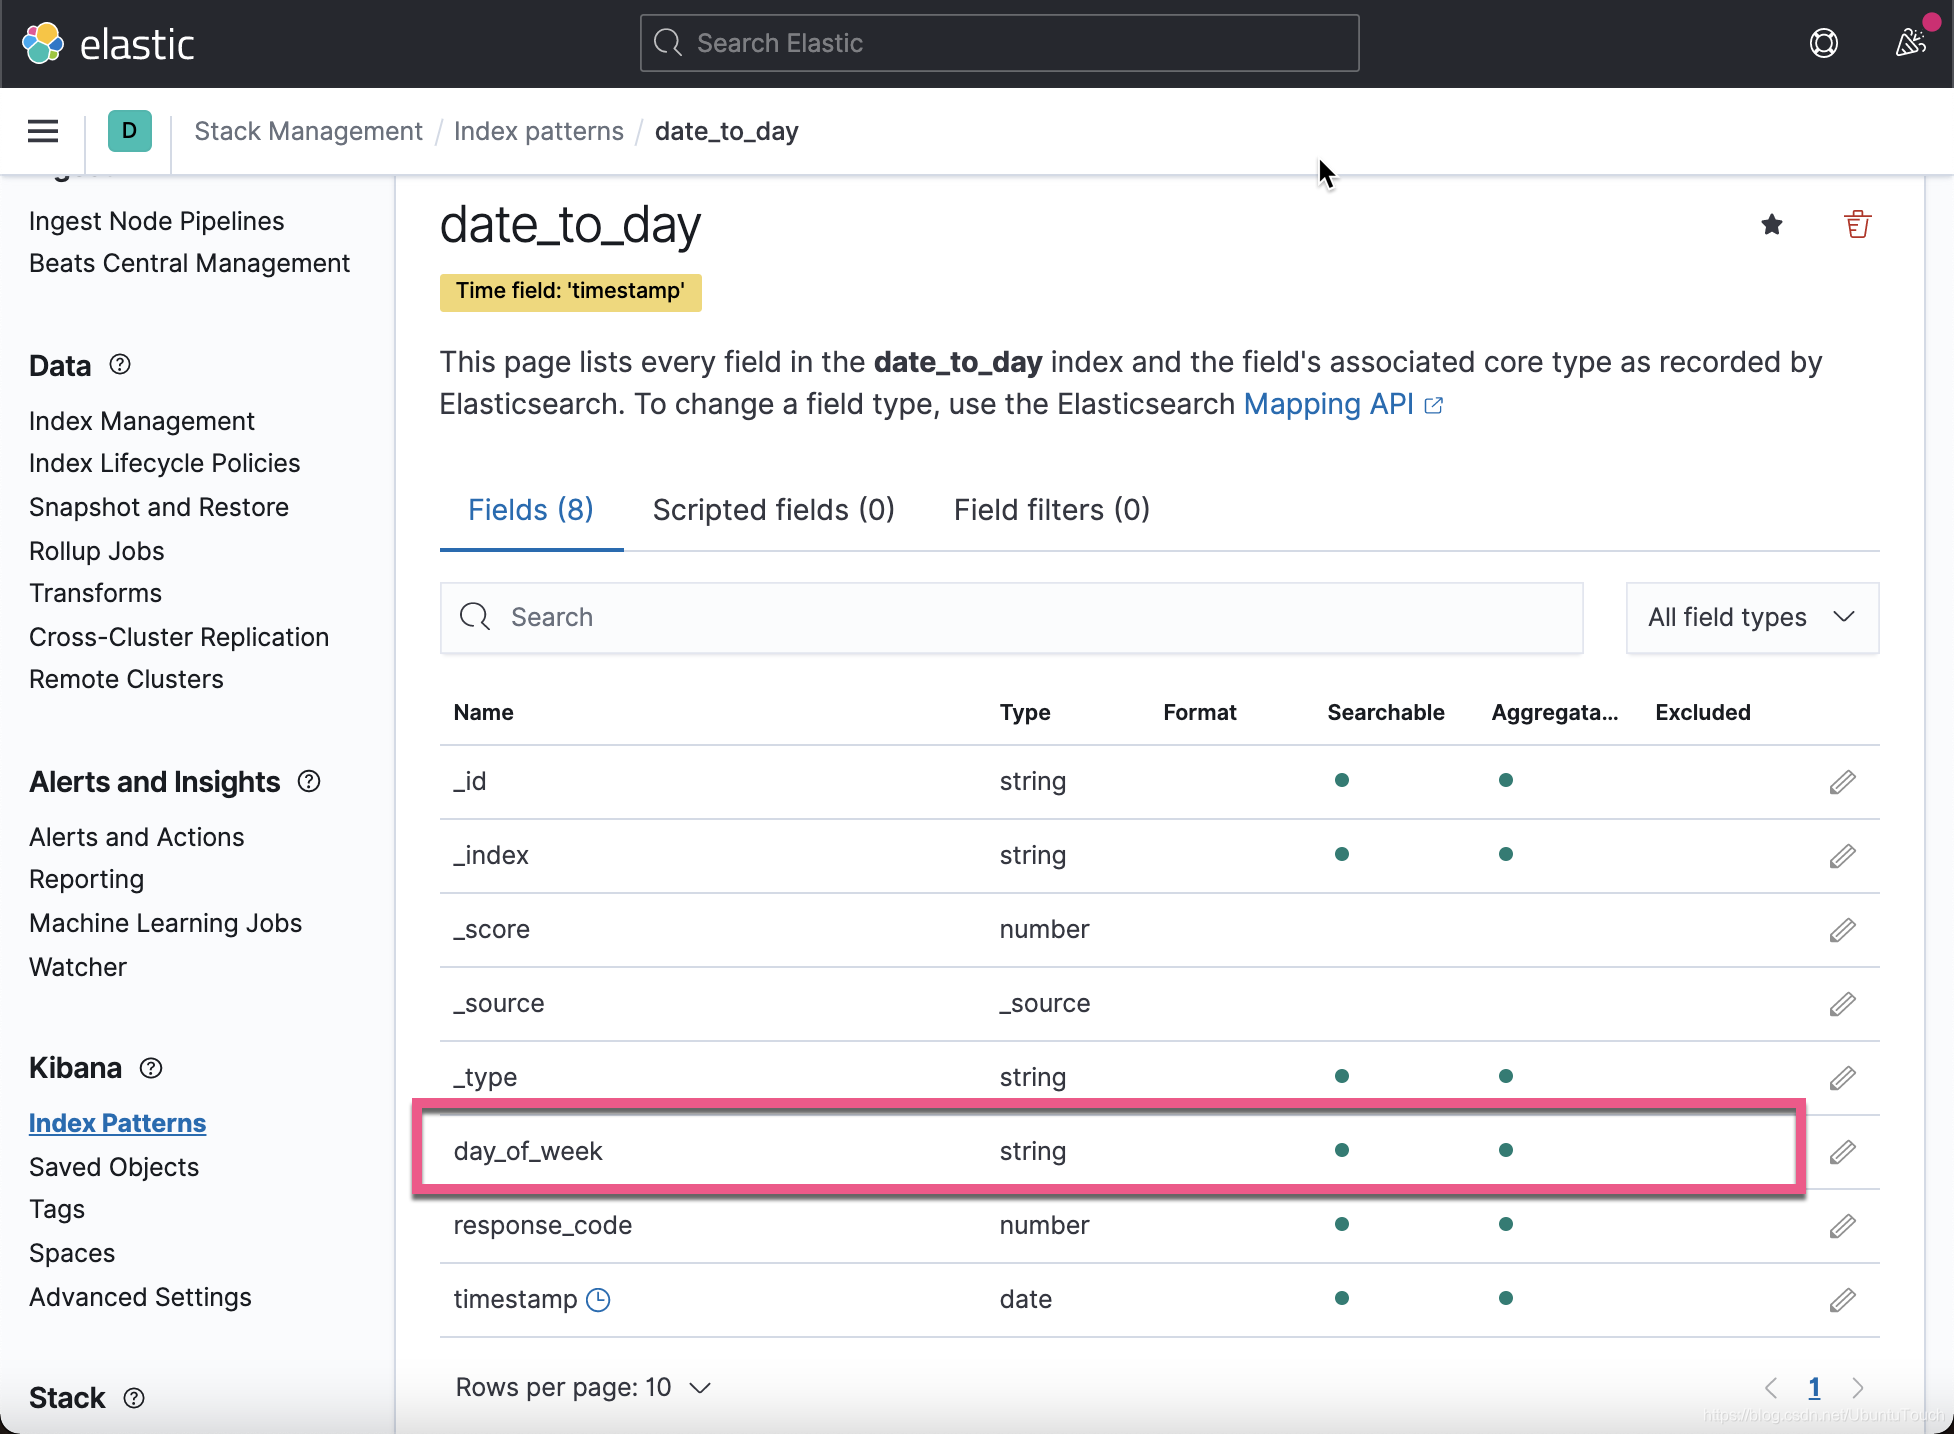Open the Help menu in the top bar
The height and width of the screenshot is (1434, 1954).
[1823, 43]
